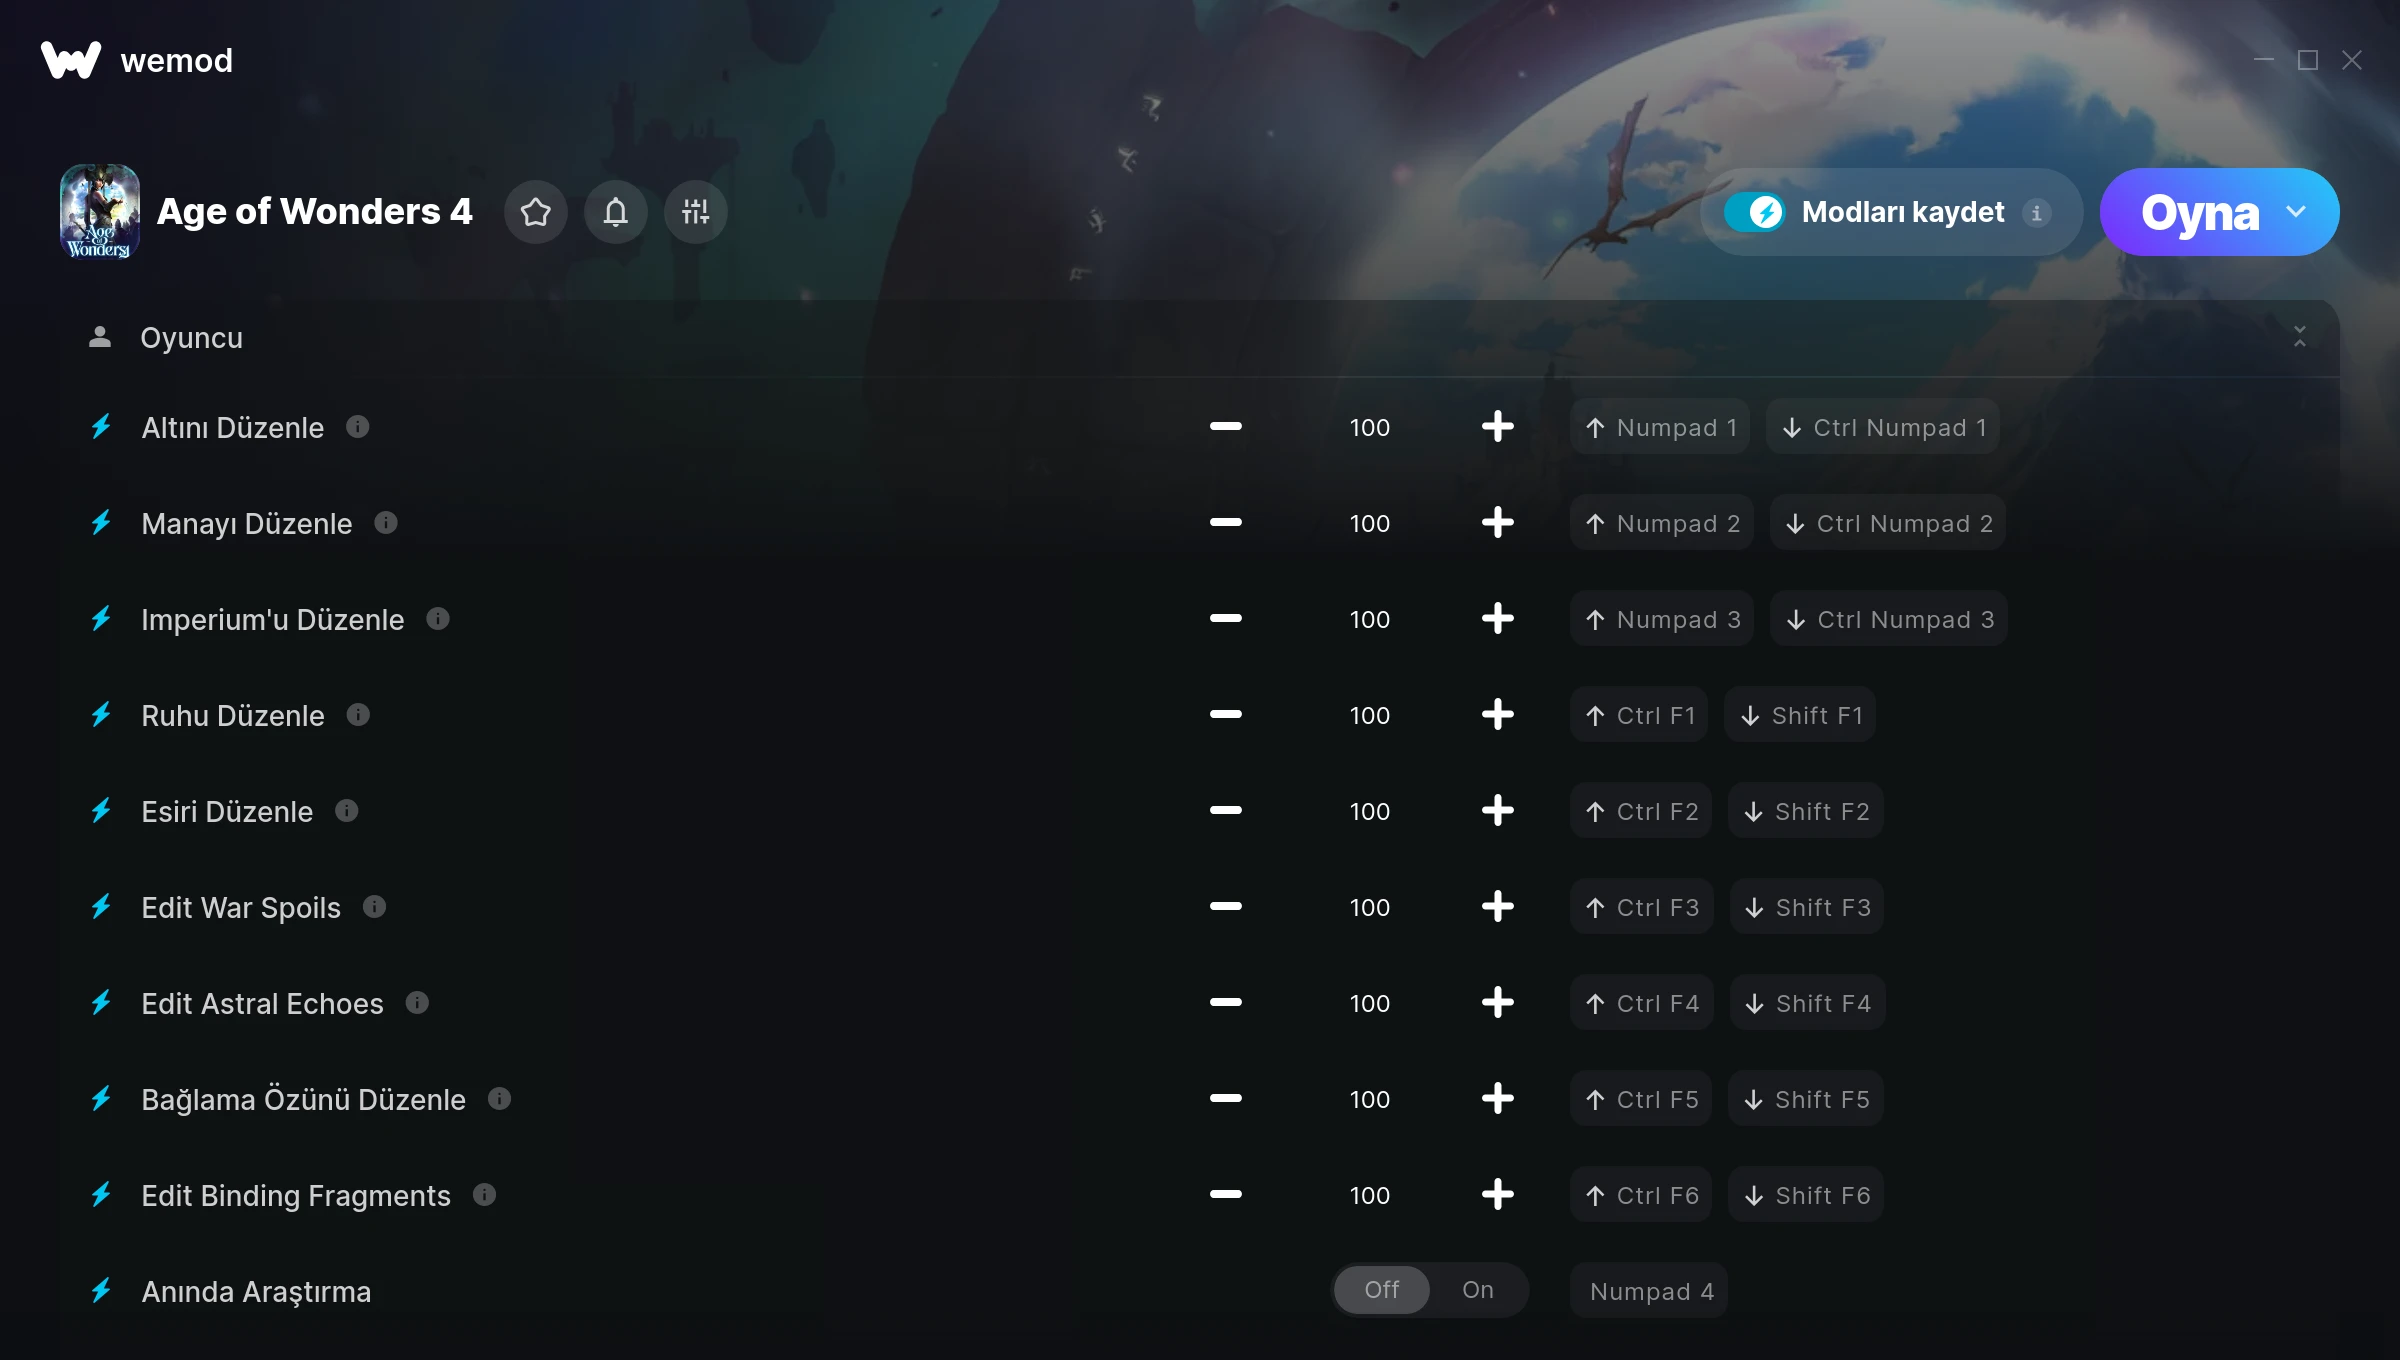Open the mod settings sliders icon
Screen dimensions: 2400x1360
coord(696,212)
